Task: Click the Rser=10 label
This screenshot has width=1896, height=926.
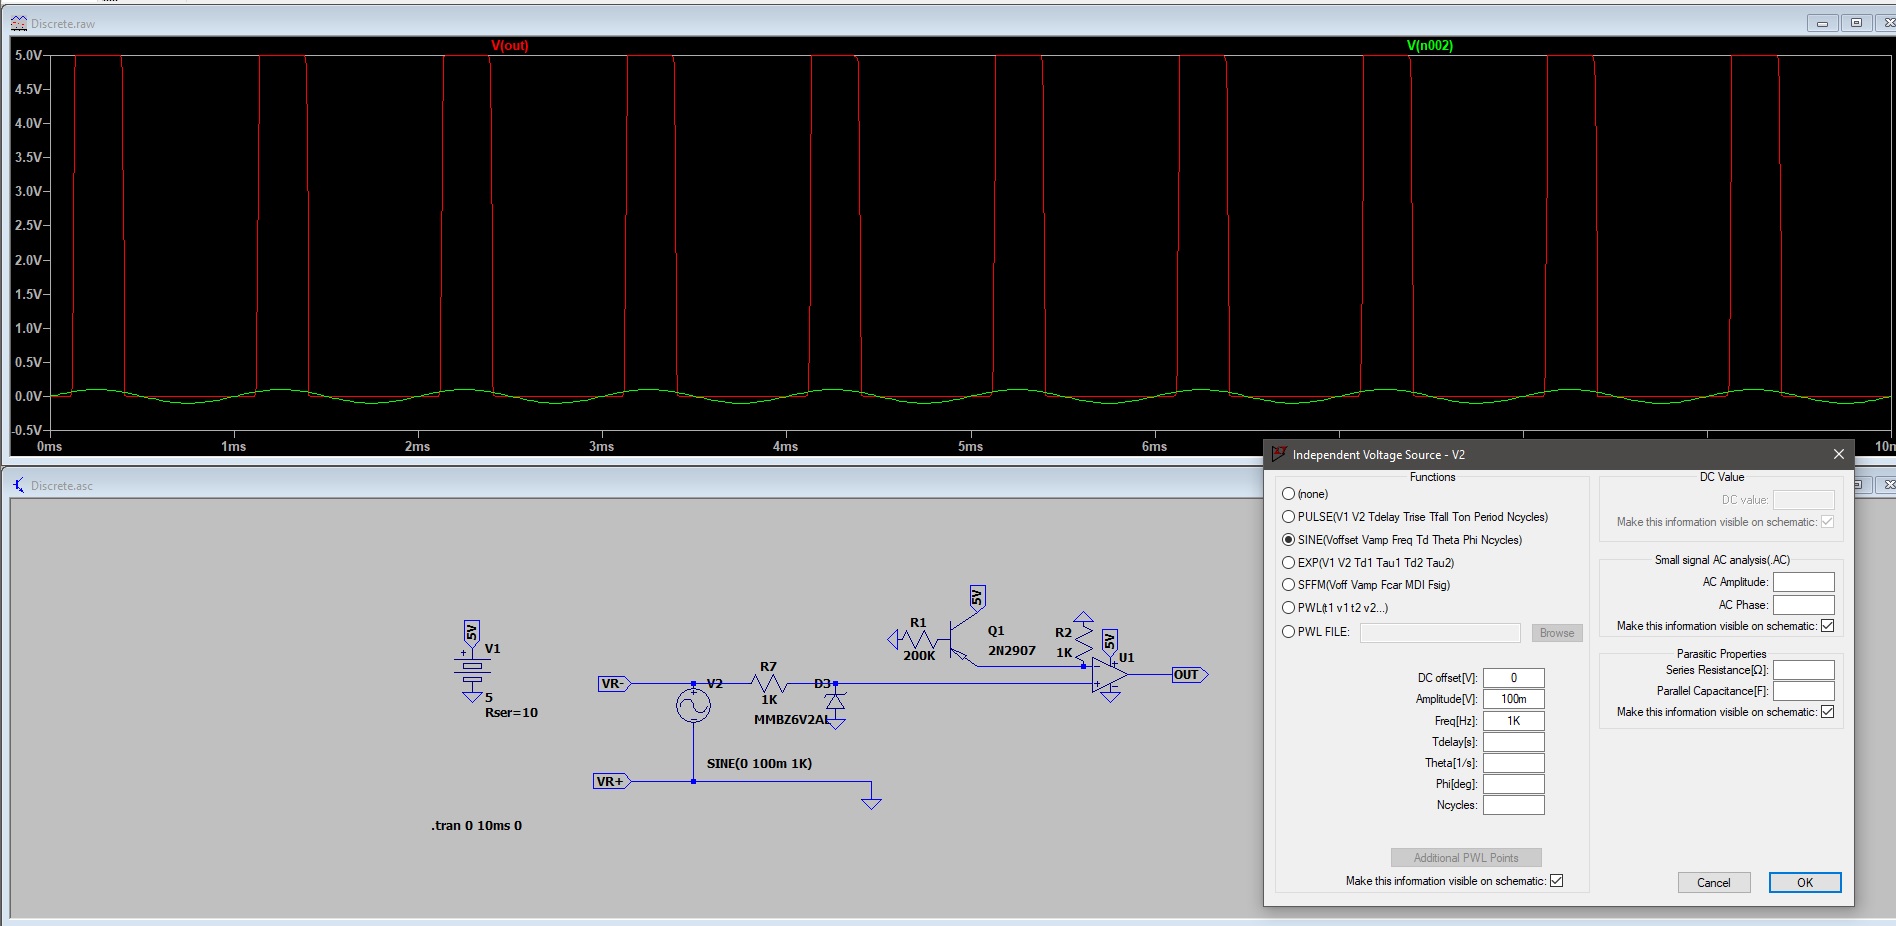Action: tap(511, 713)
